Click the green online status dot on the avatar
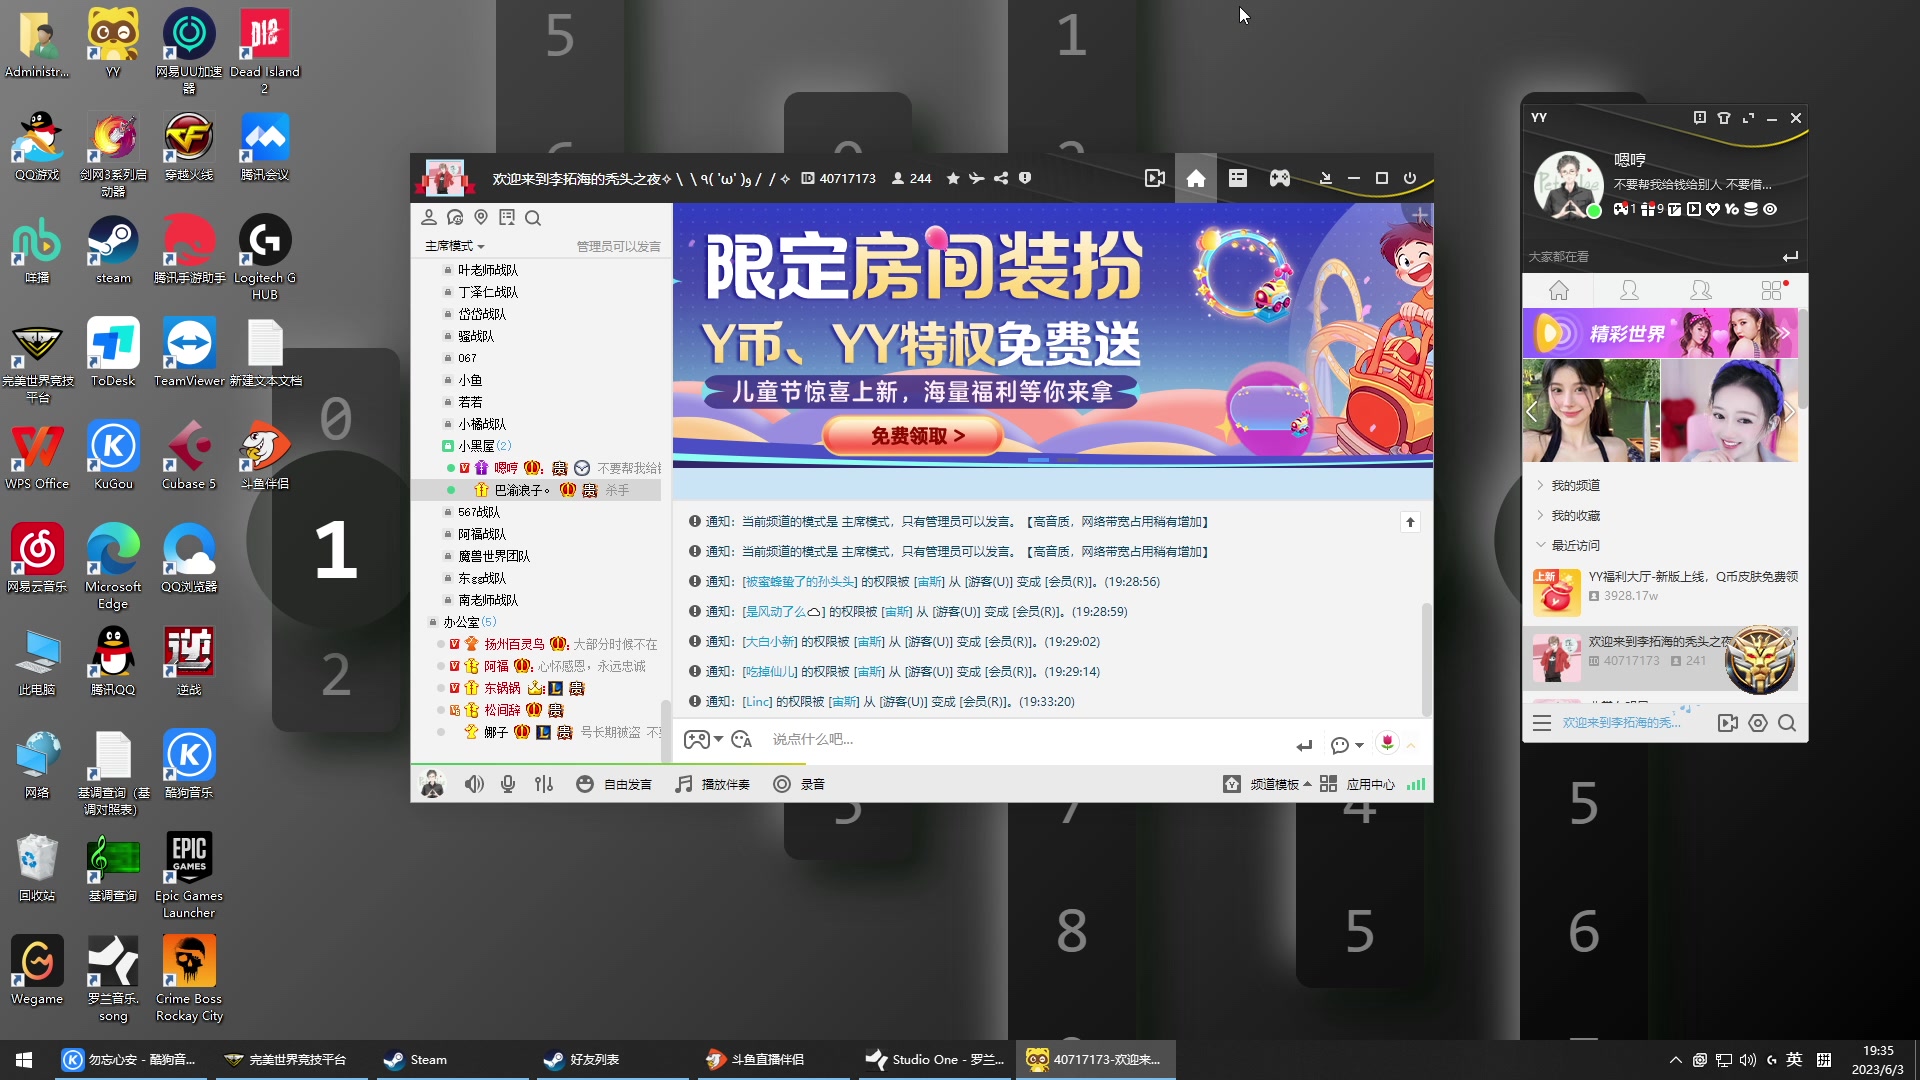 click(x=1594, y=211)
